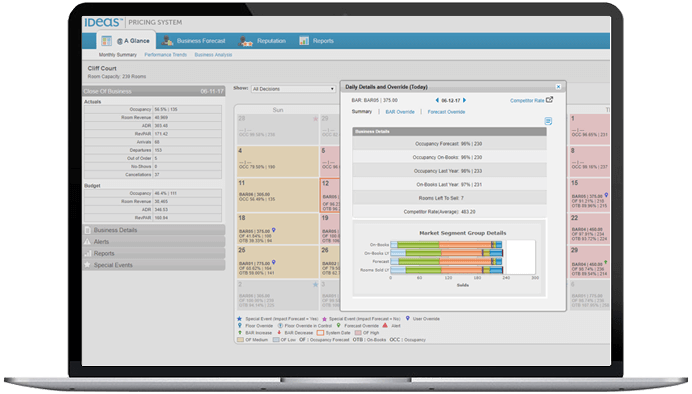Click the Reputation tab icon
This screenshot has width=692, height=394.
coord(245,41)
